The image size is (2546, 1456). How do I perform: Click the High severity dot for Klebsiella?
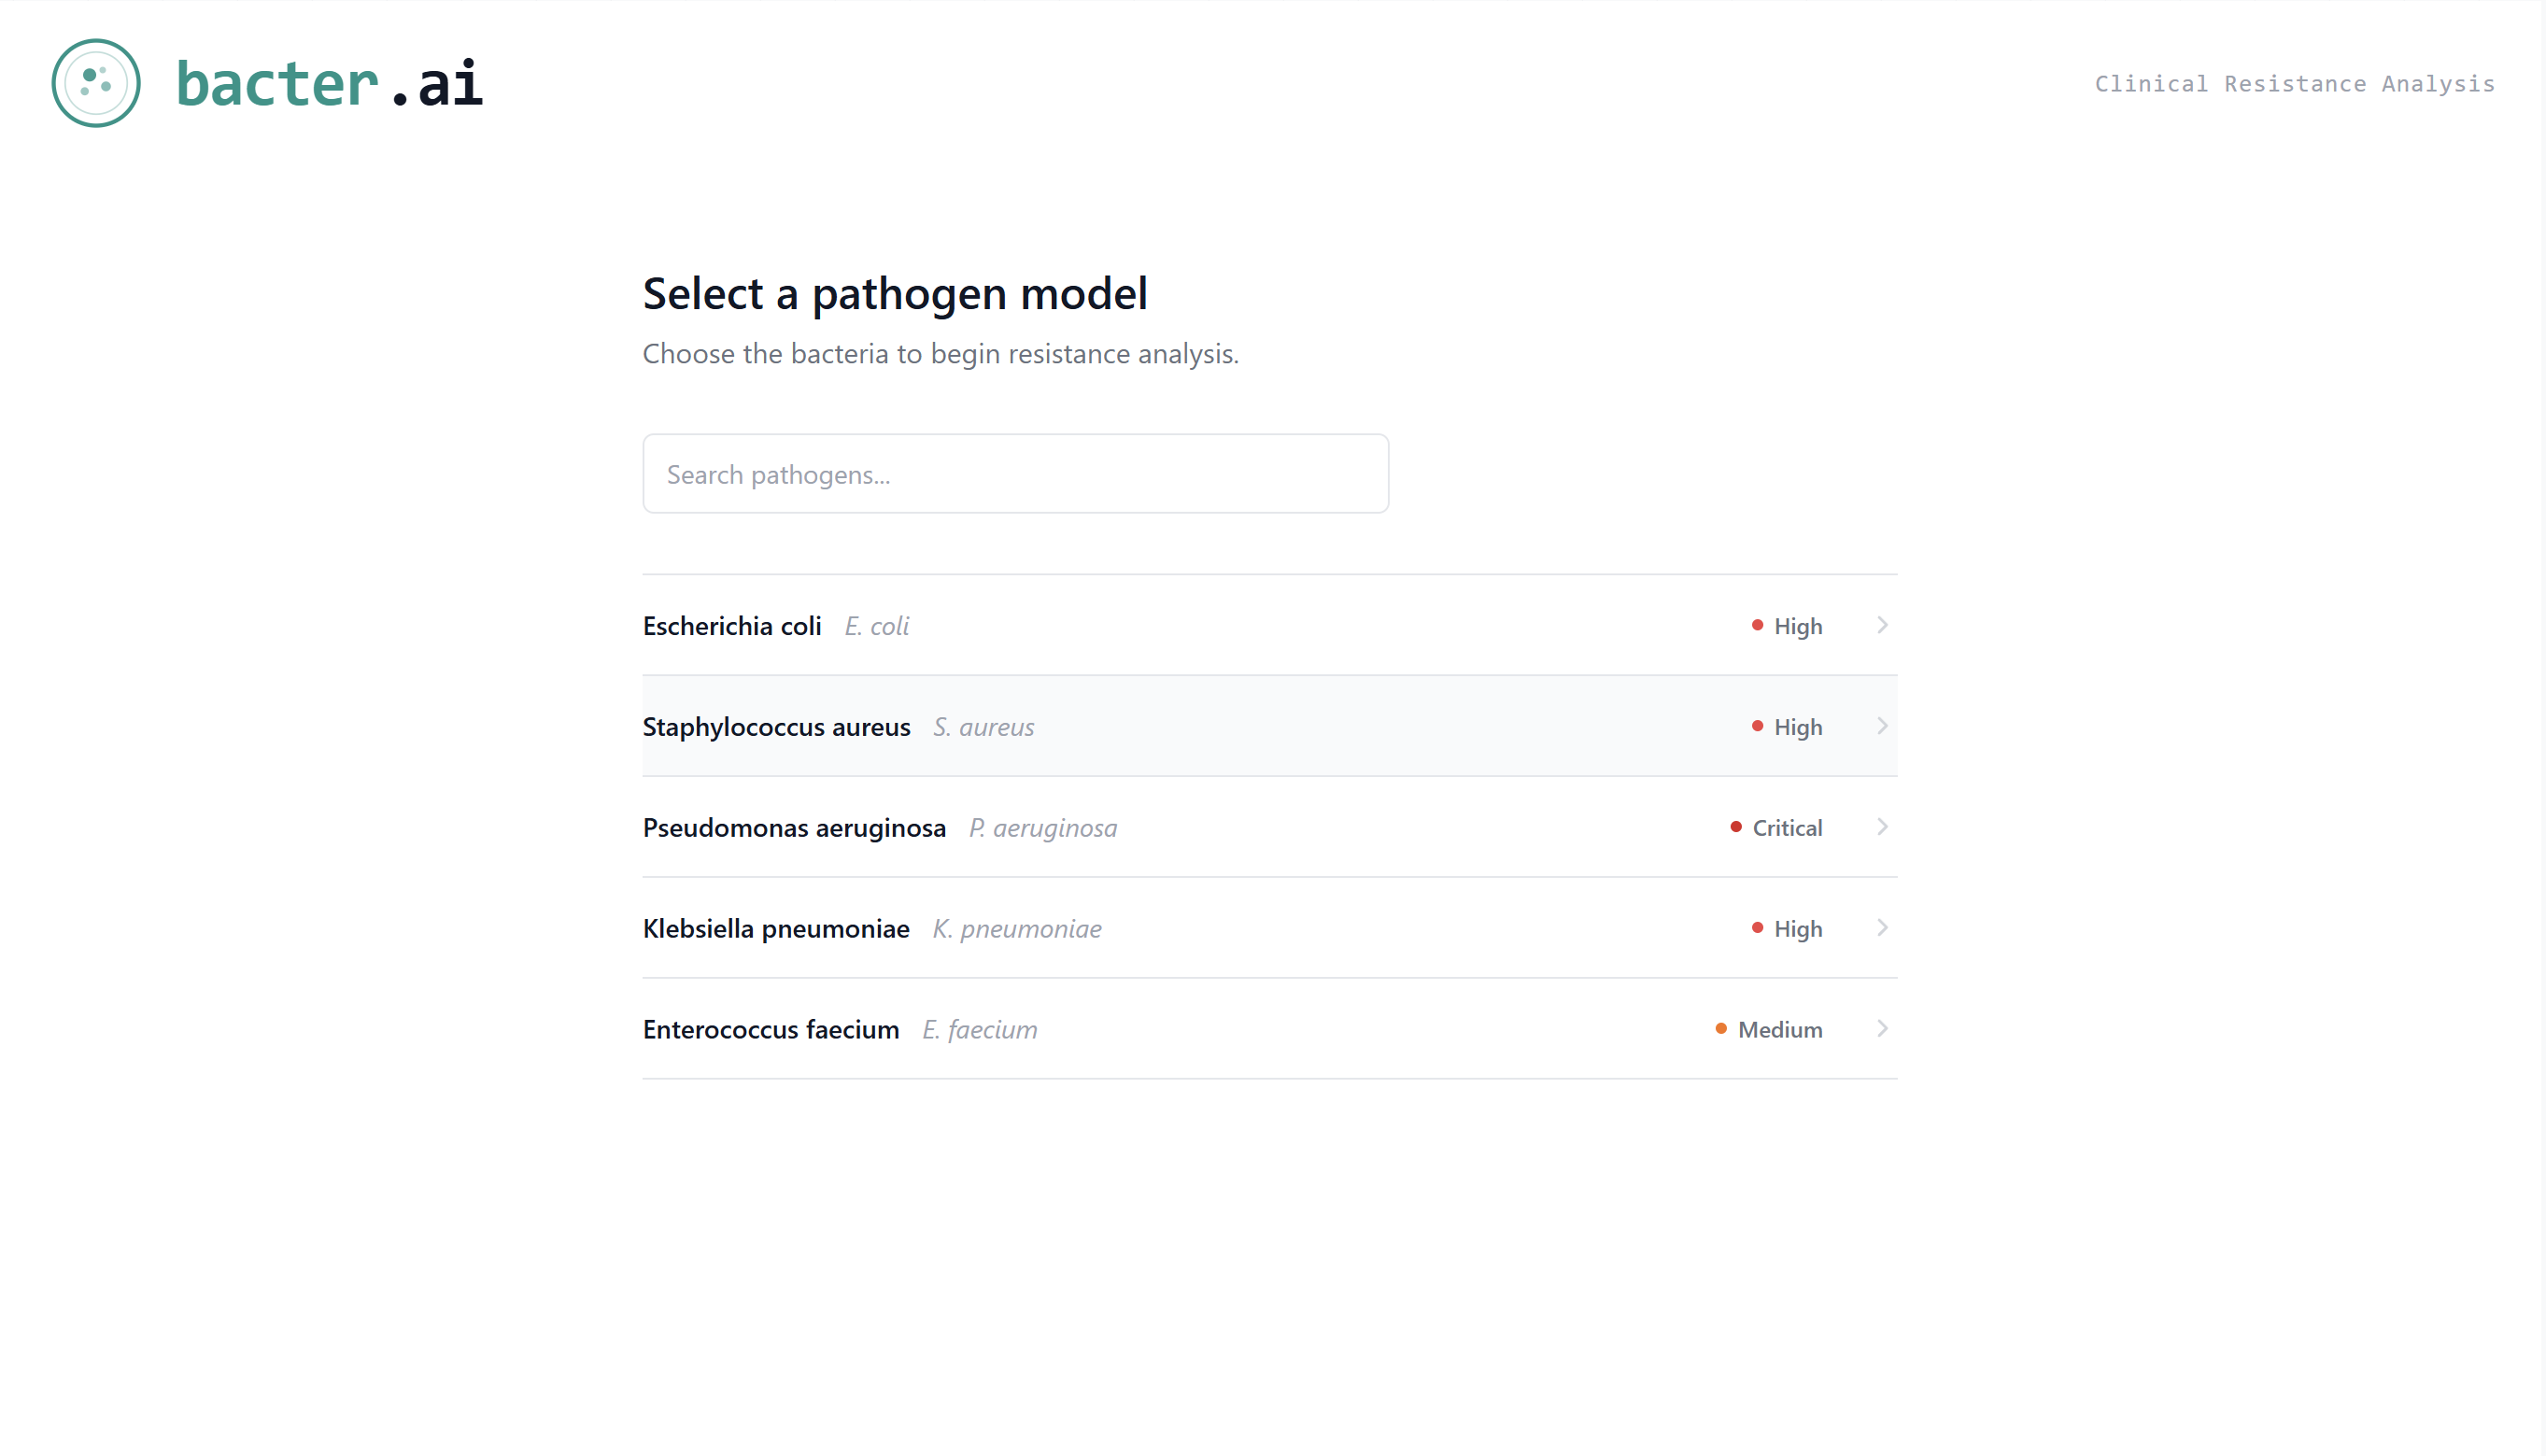[x=1757, y=928]
